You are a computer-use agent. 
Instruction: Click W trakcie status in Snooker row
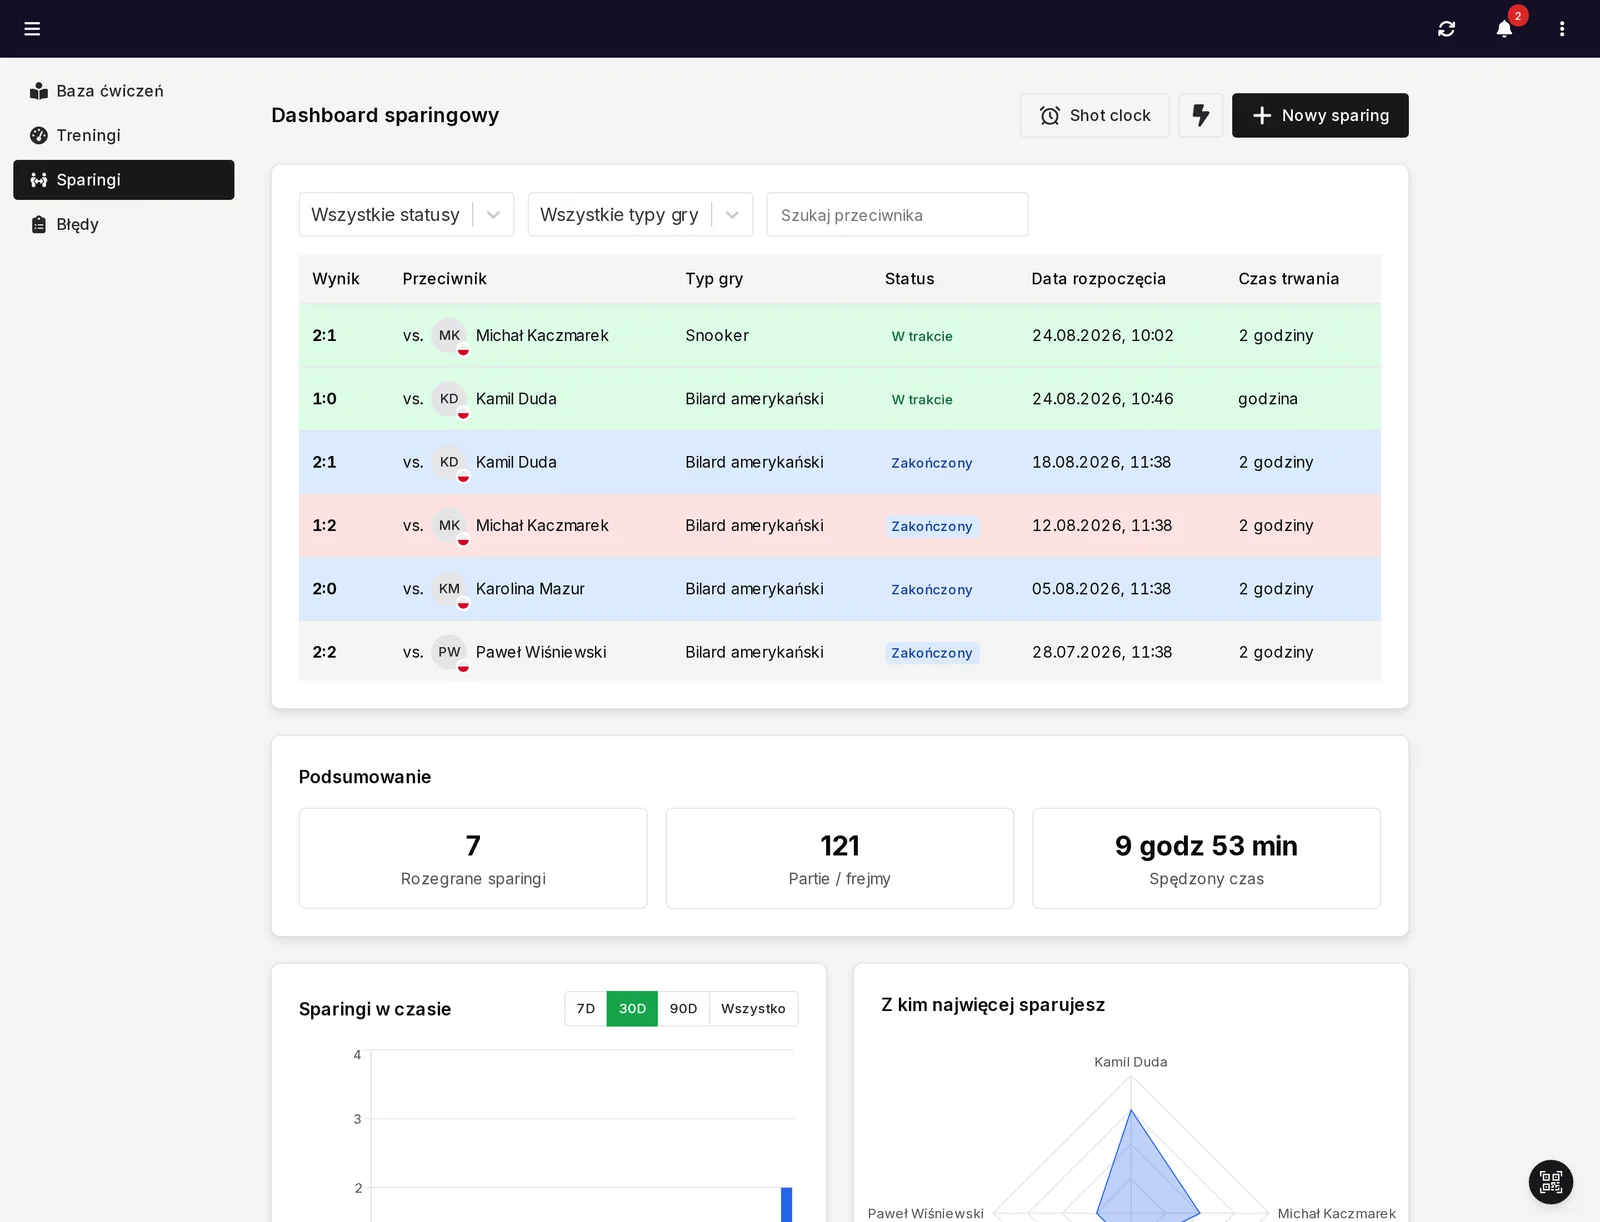(922, 336)
